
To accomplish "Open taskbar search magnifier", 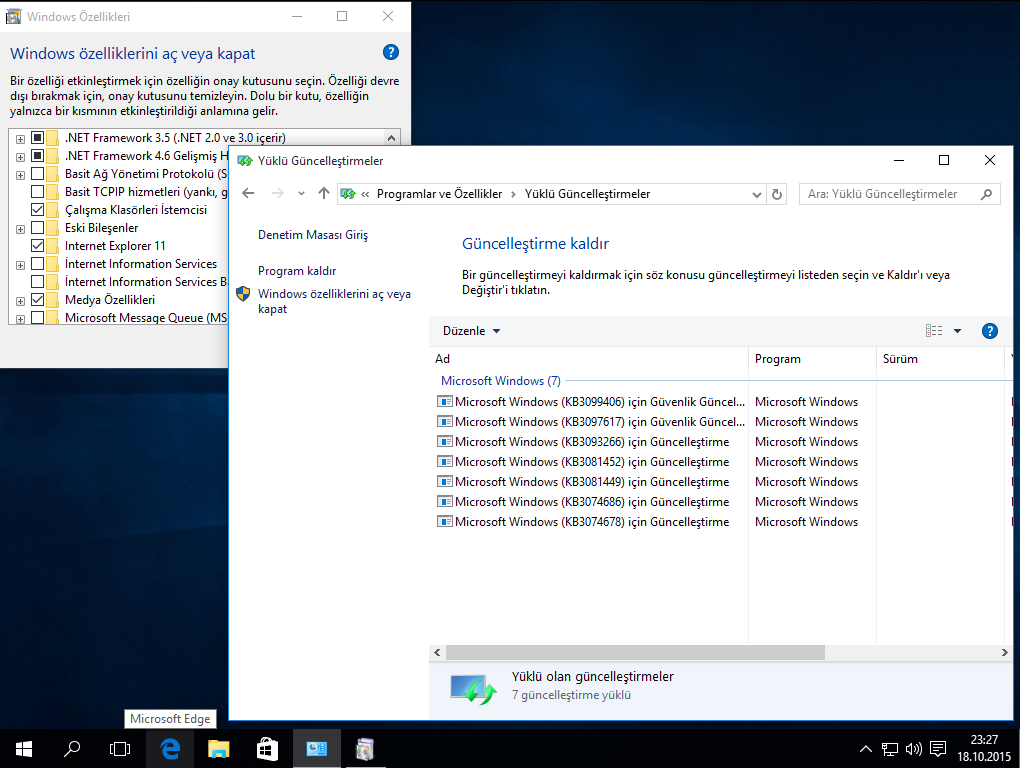I will click(72, 749).
